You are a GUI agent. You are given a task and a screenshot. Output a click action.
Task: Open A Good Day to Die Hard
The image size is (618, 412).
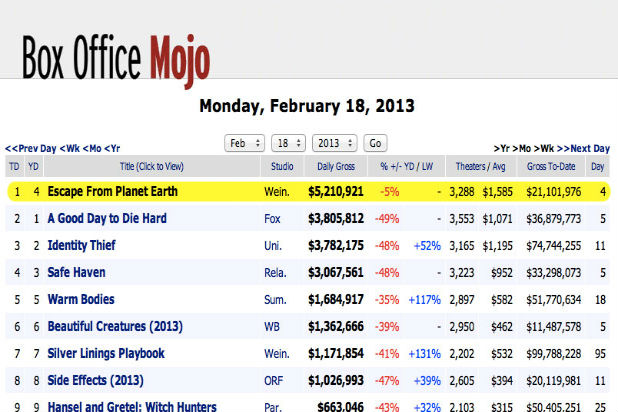coord(107,218)
